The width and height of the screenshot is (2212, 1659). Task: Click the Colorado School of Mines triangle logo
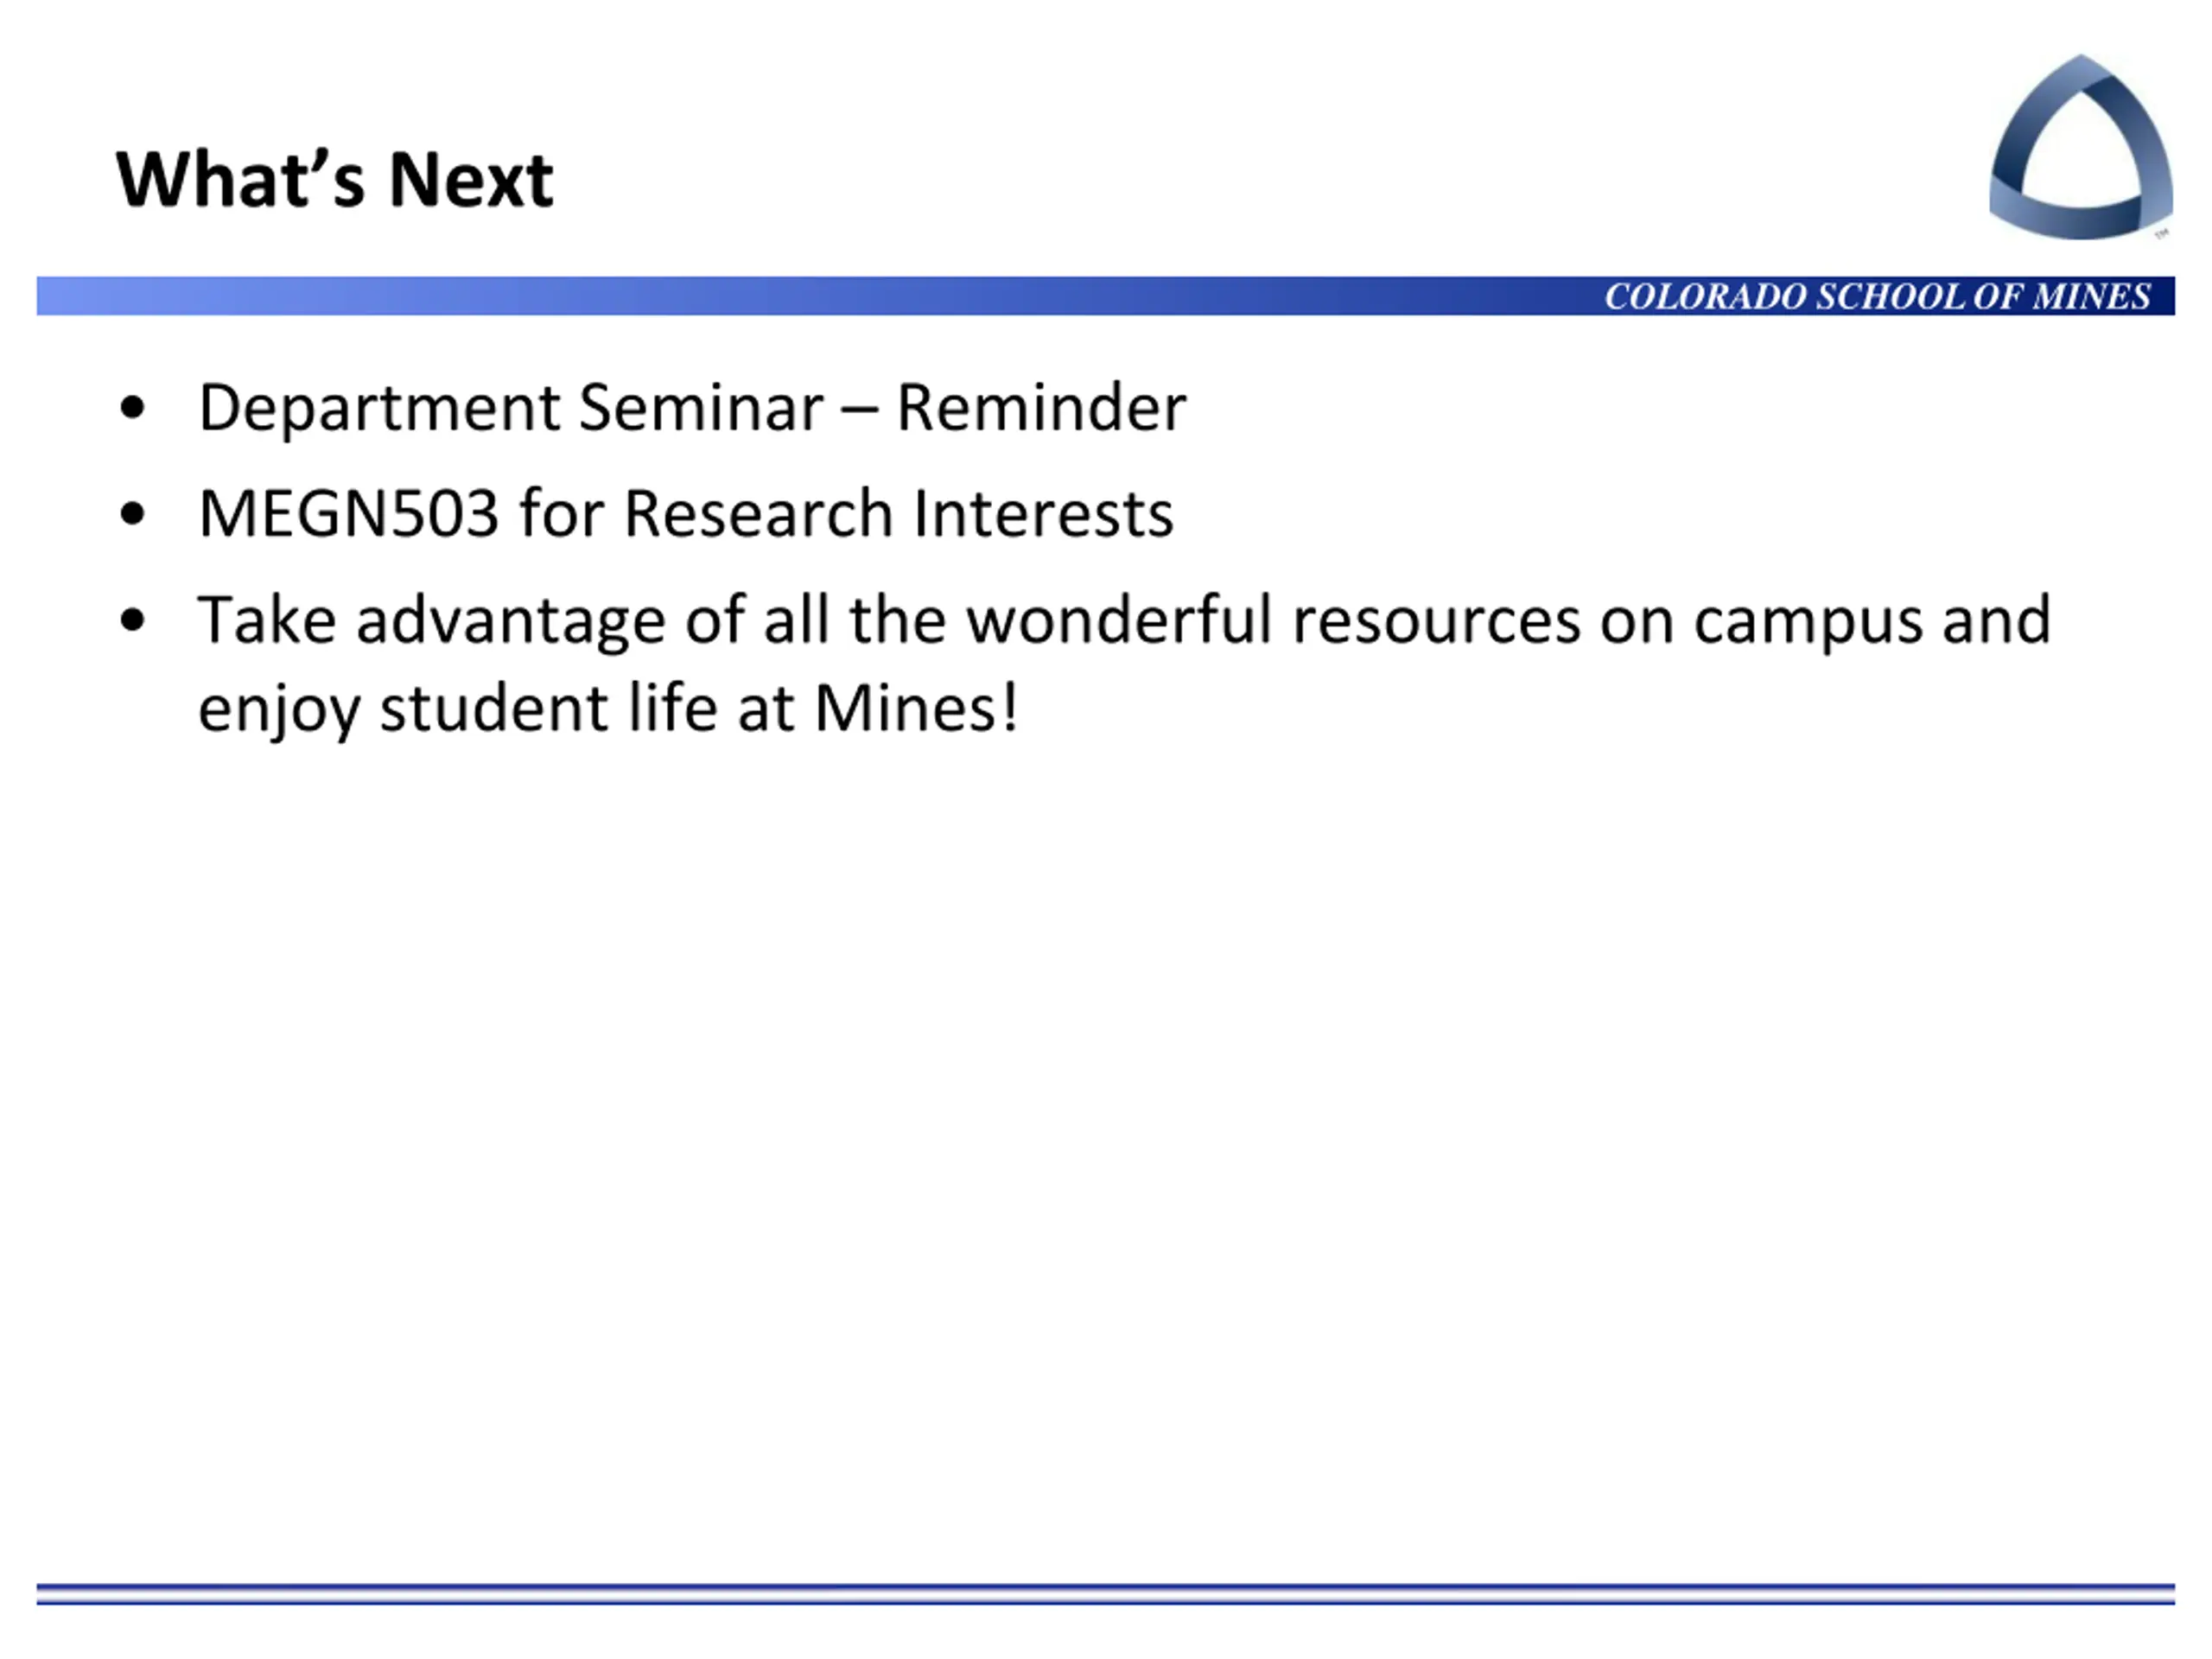tap(2080, 146)
